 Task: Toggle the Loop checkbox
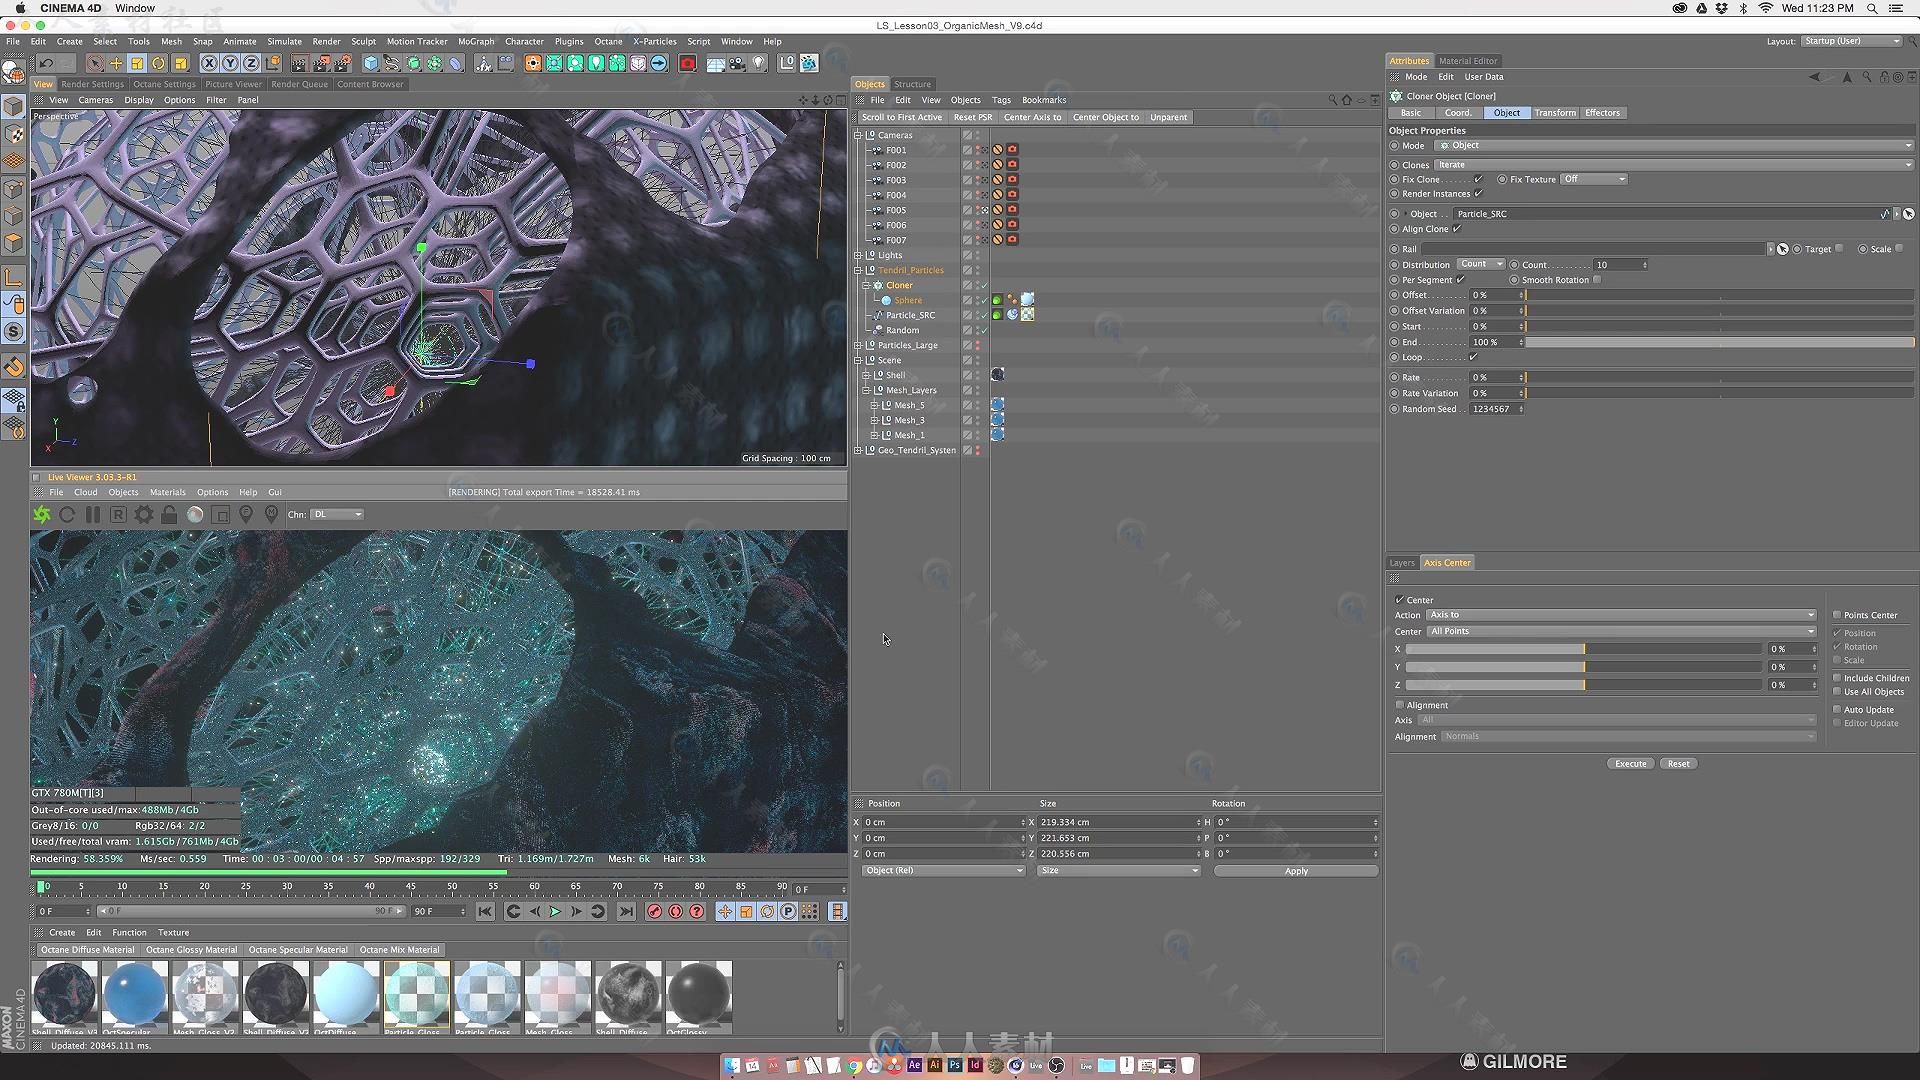tap(1473, 357)
